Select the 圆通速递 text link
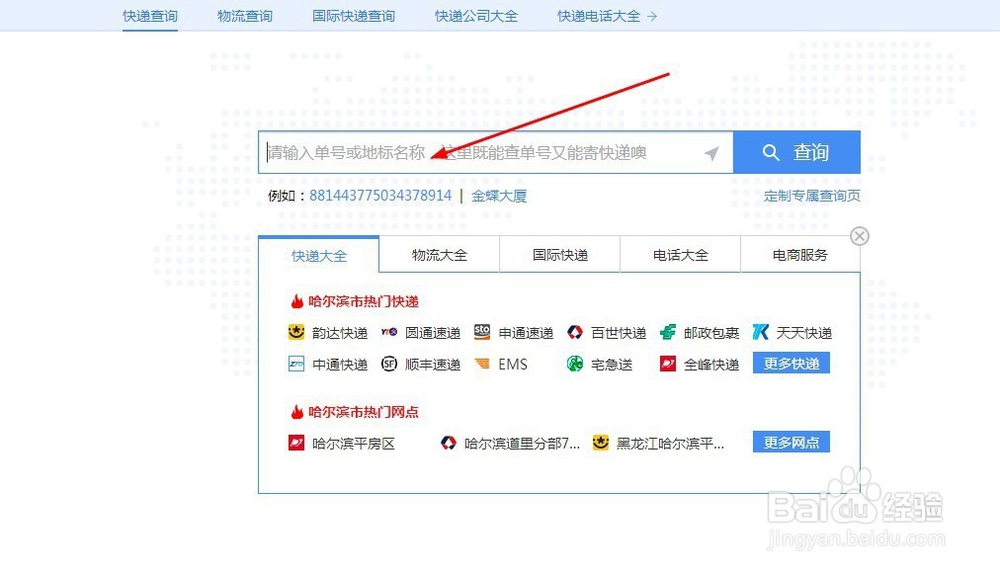This screenshot has height=573, width=1000. point(432,332)
